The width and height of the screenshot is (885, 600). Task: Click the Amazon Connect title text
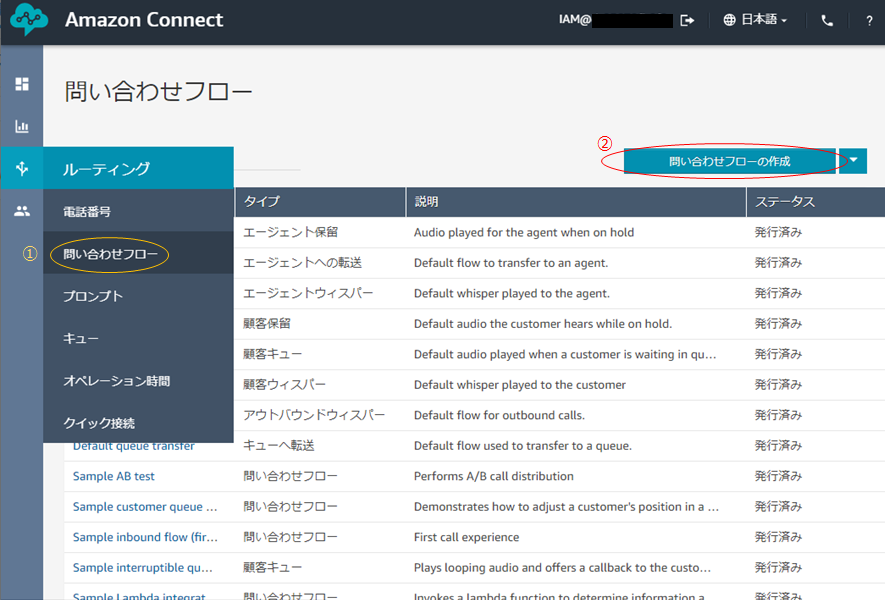[x=144, y=20]
